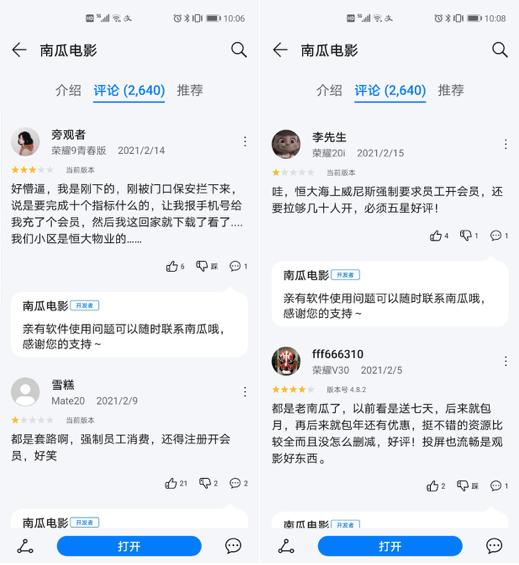The height and width of the screenshot is (565, 519).
Task: Open more options menu for 李先生's review
Action: pyautogui.click(x=506, y=144)
